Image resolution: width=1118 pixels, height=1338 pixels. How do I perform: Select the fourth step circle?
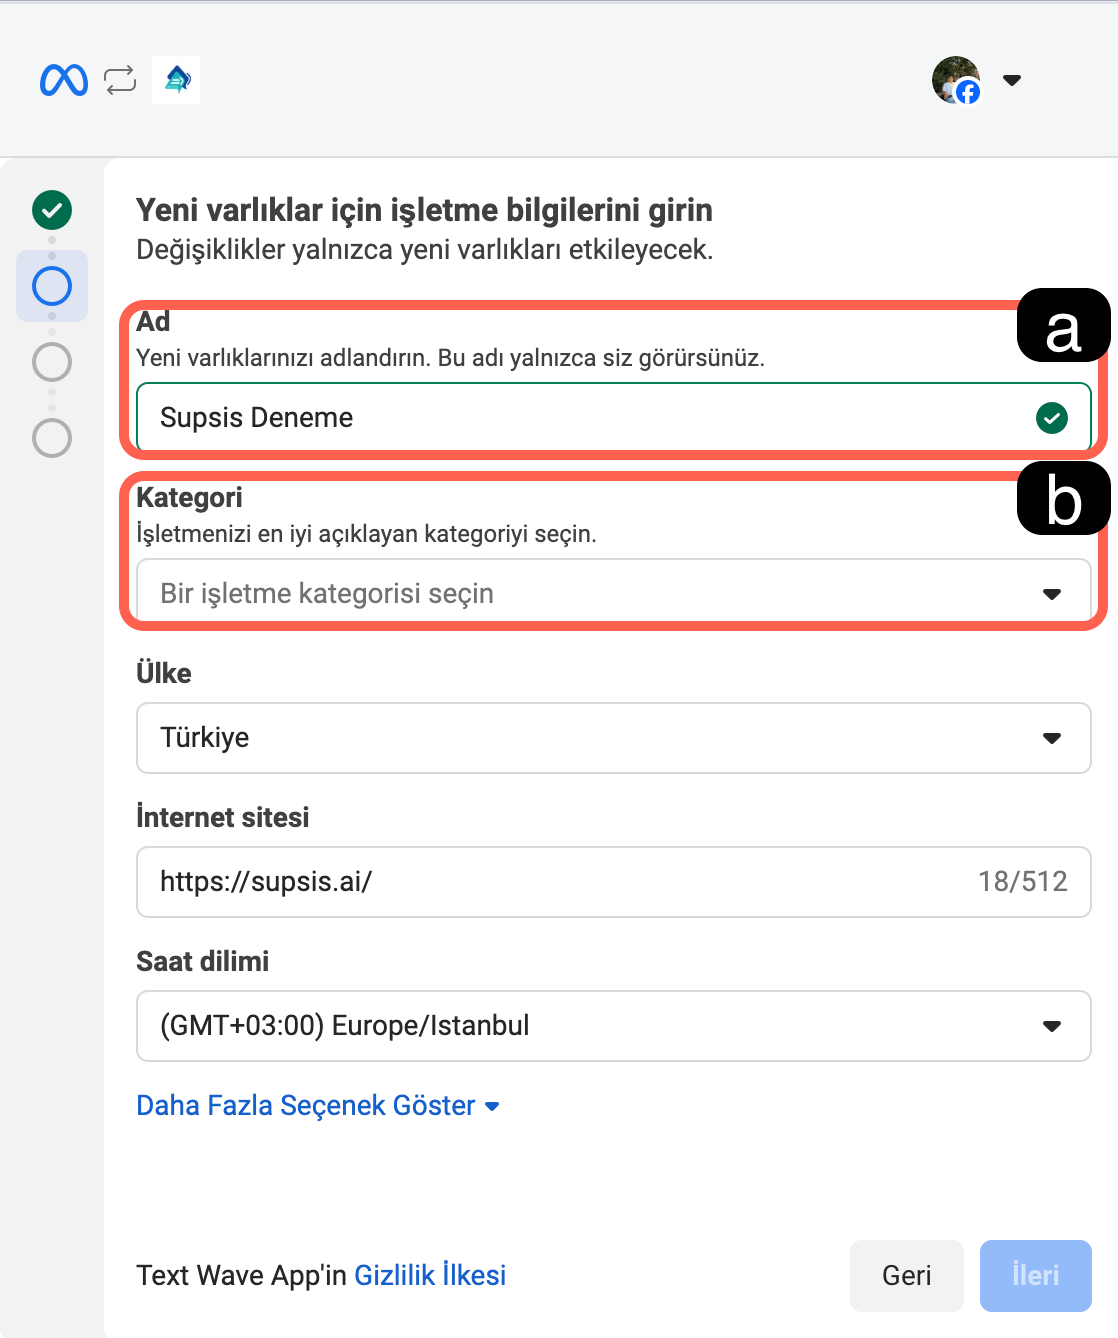(x=52, y=438)
